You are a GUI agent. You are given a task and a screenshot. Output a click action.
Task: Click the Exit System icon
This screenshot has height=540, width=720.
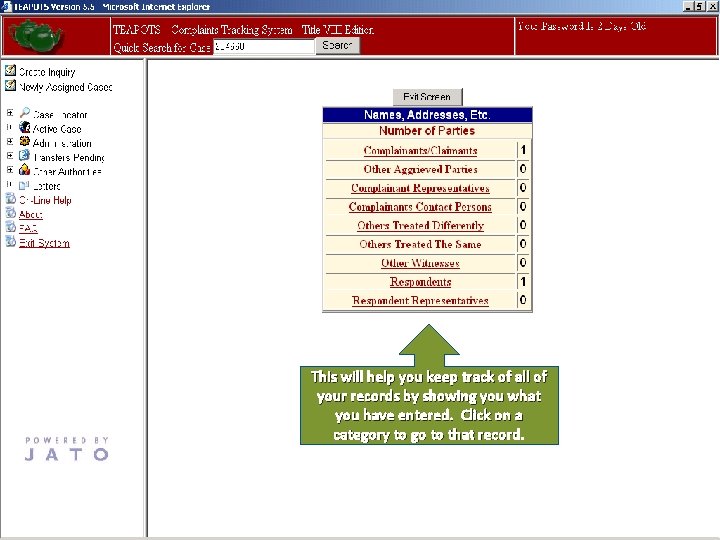pos(11,242)
